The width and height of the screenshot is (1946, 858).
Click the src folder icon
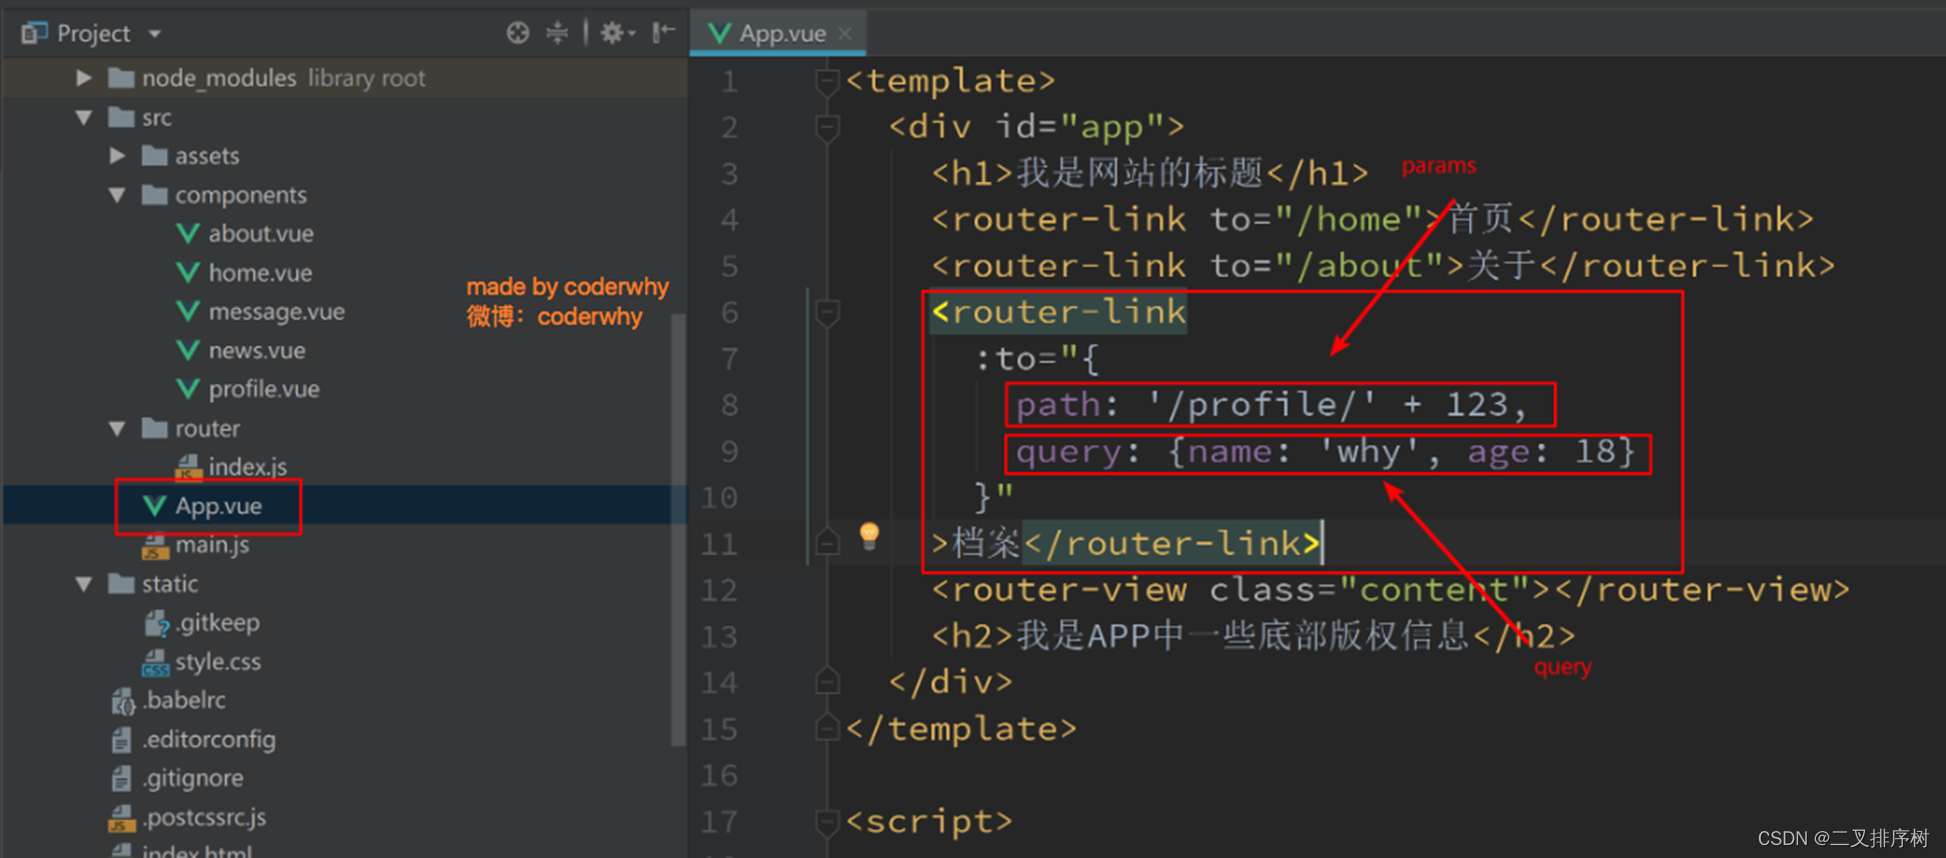click(121, 117)
